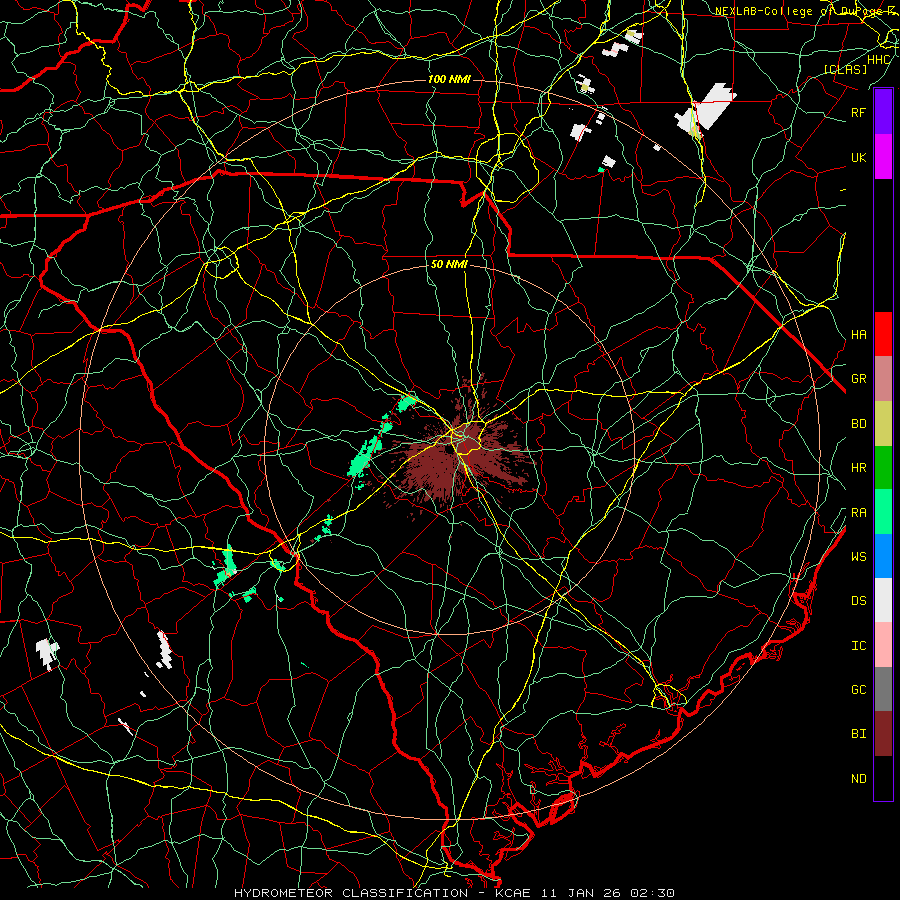Select the dusty pink GR legend swatch
The height and width of the screenshot is (900, 900).
point(883,379)
